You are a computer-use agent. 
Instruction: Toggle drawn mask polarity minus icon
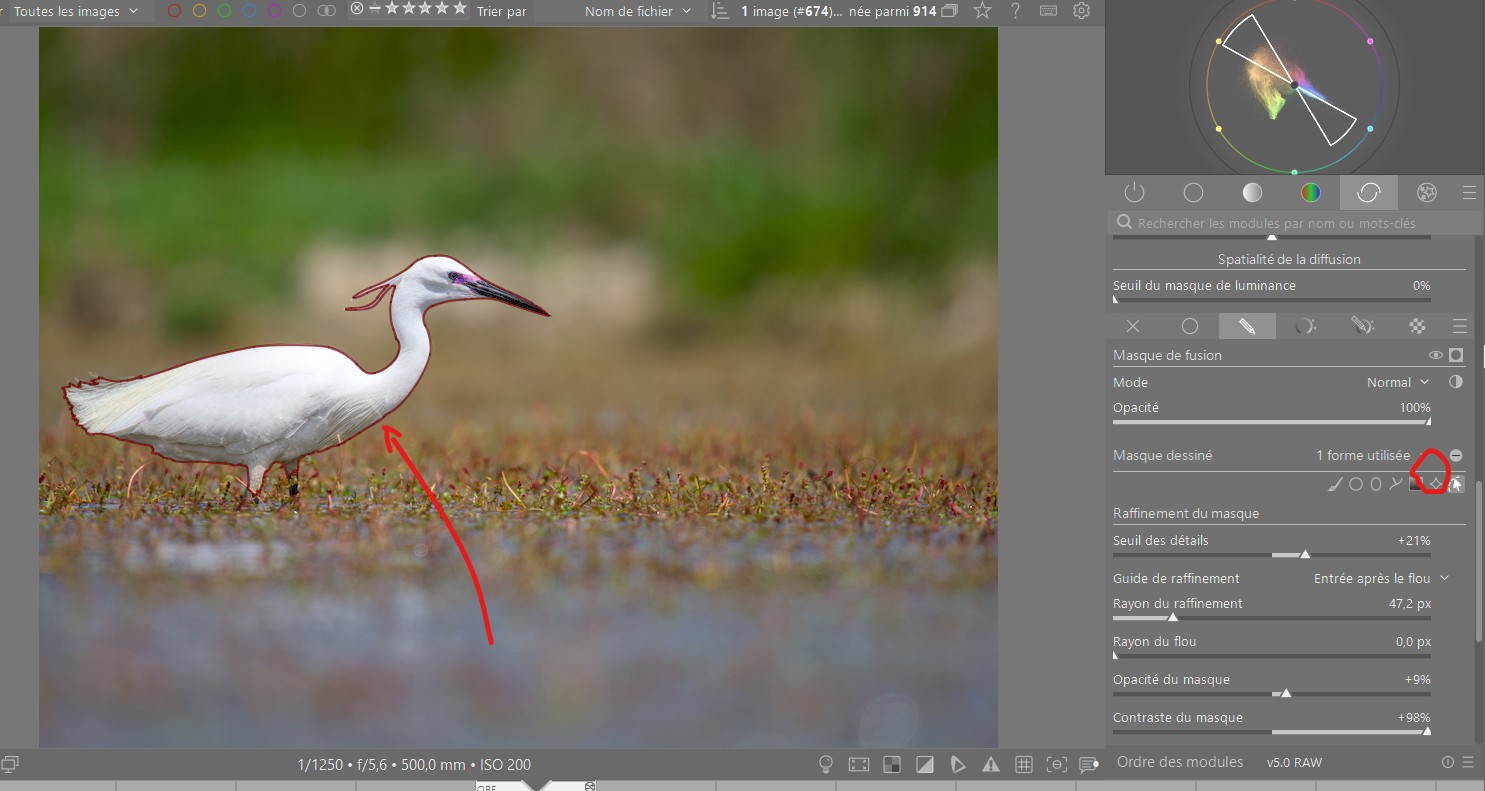pos(1456,455)
